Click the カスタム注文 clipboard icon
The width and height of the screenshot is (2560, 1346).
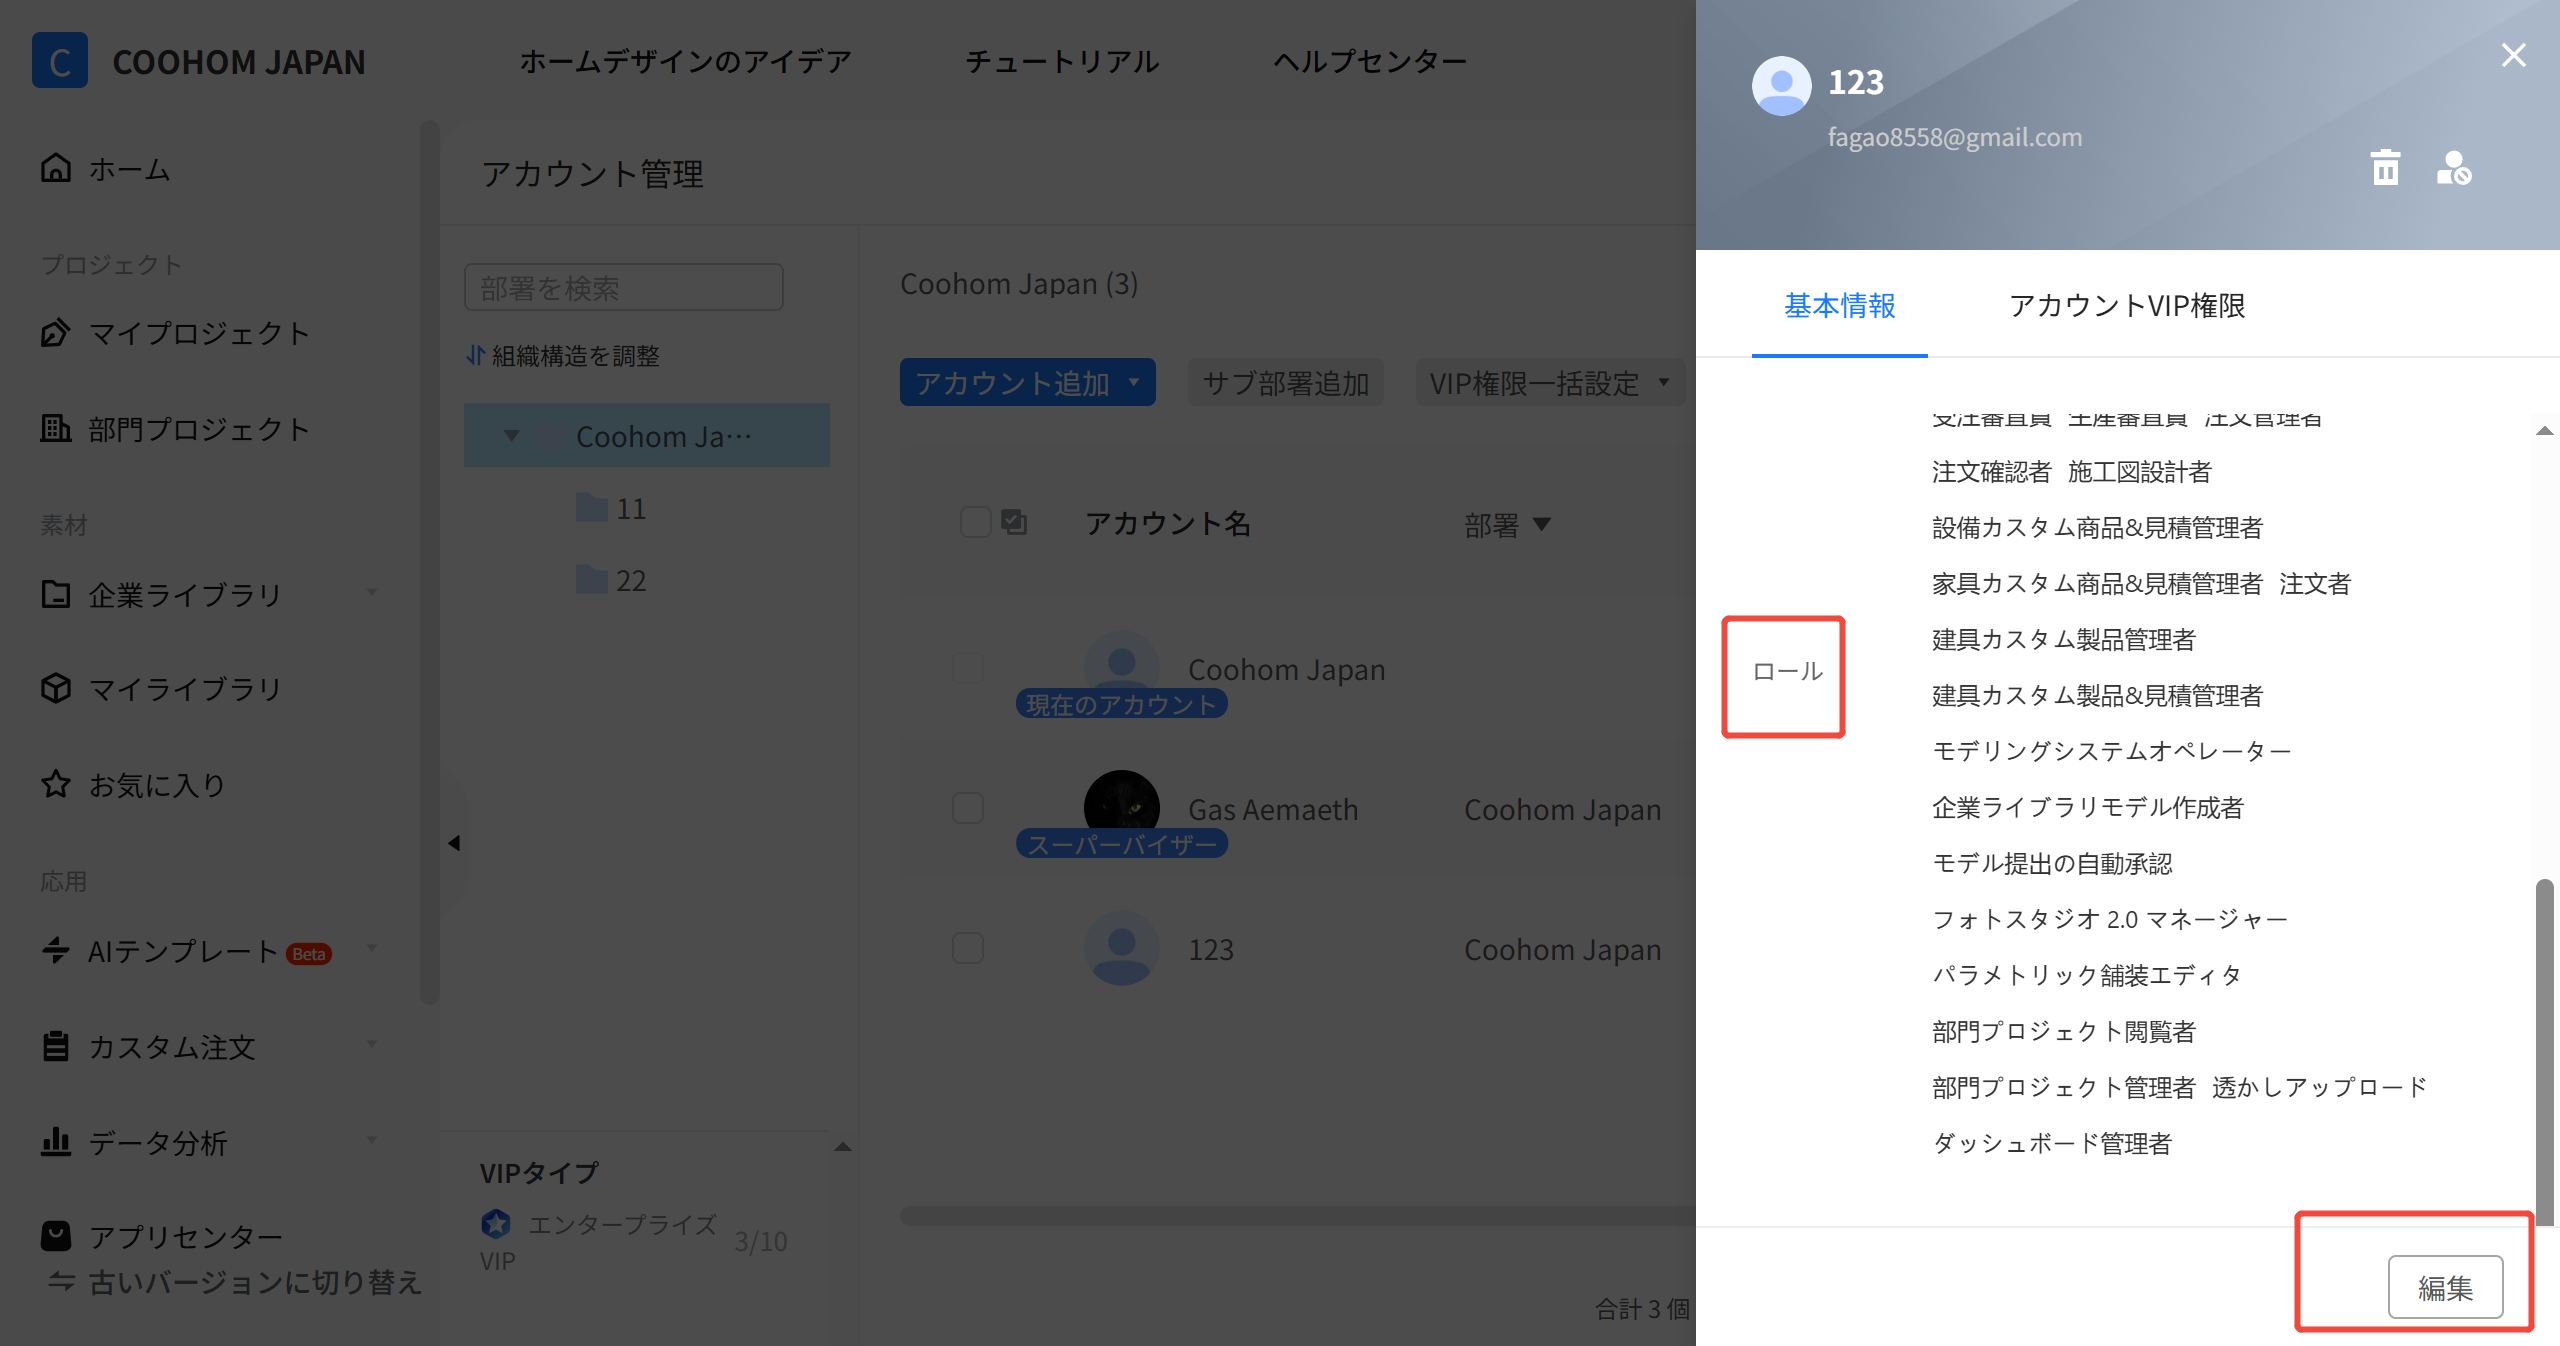(x=56, y=1046)
